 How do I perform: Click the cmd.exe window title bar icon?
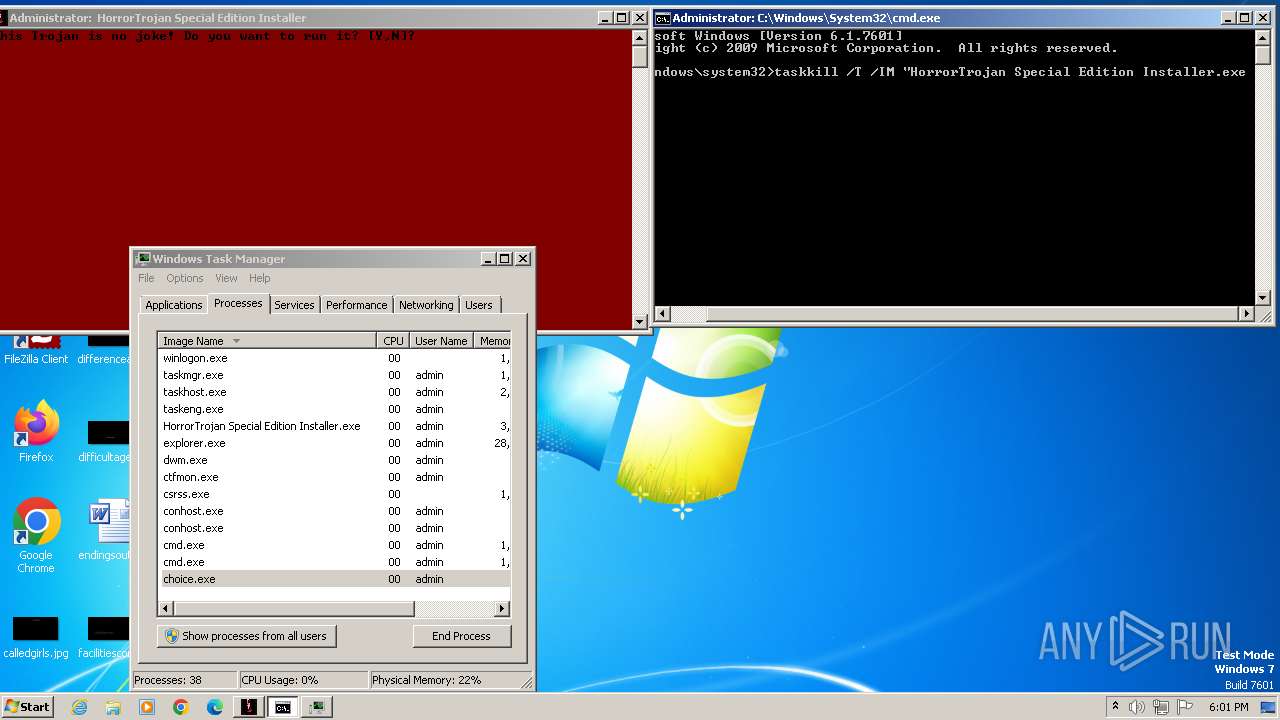[x=662, y=18]
